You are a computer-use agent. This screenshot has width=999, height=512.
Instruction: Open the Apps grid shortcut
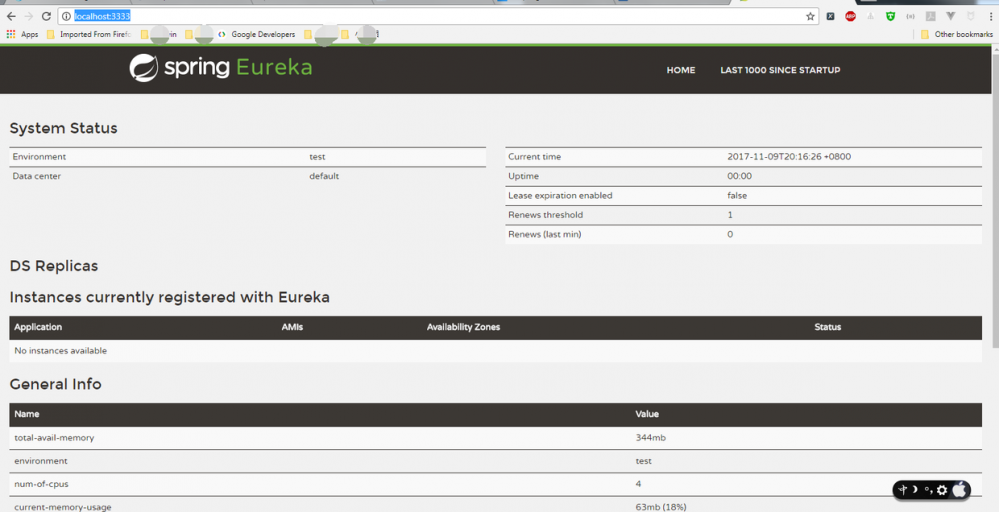22,34
